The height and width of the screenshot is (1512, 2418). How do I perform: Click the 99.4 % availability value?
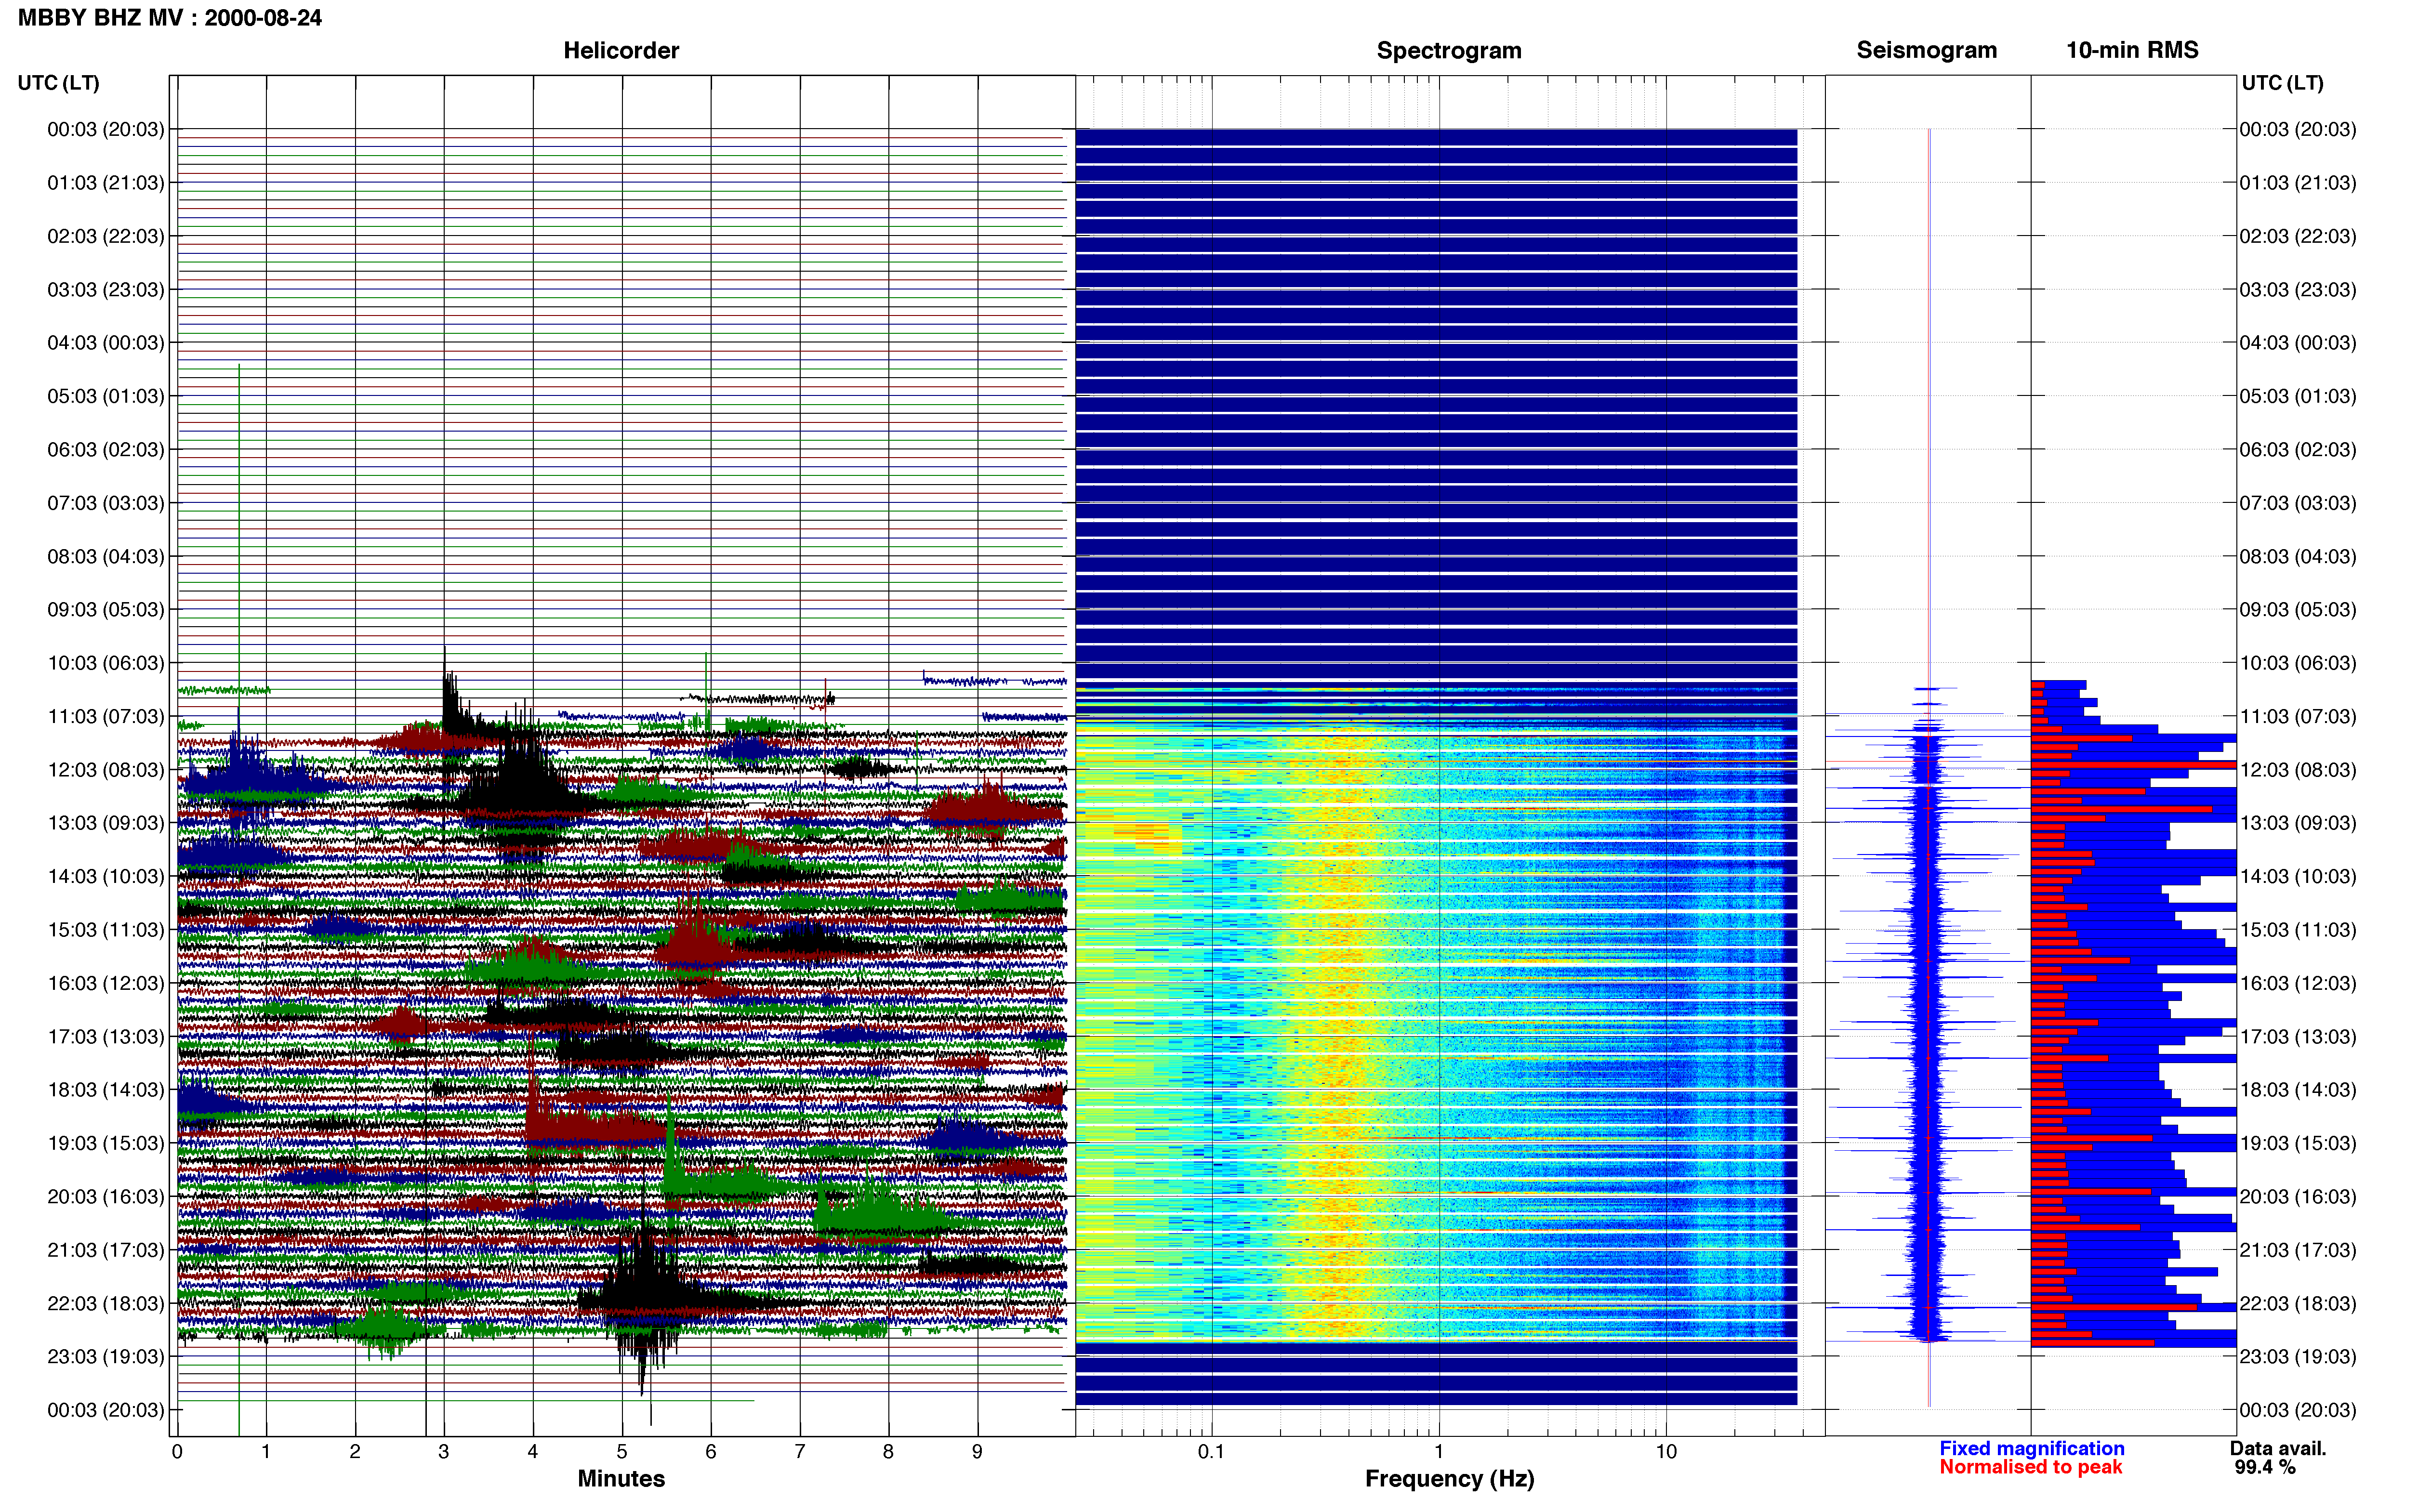coord(2265,1467)
